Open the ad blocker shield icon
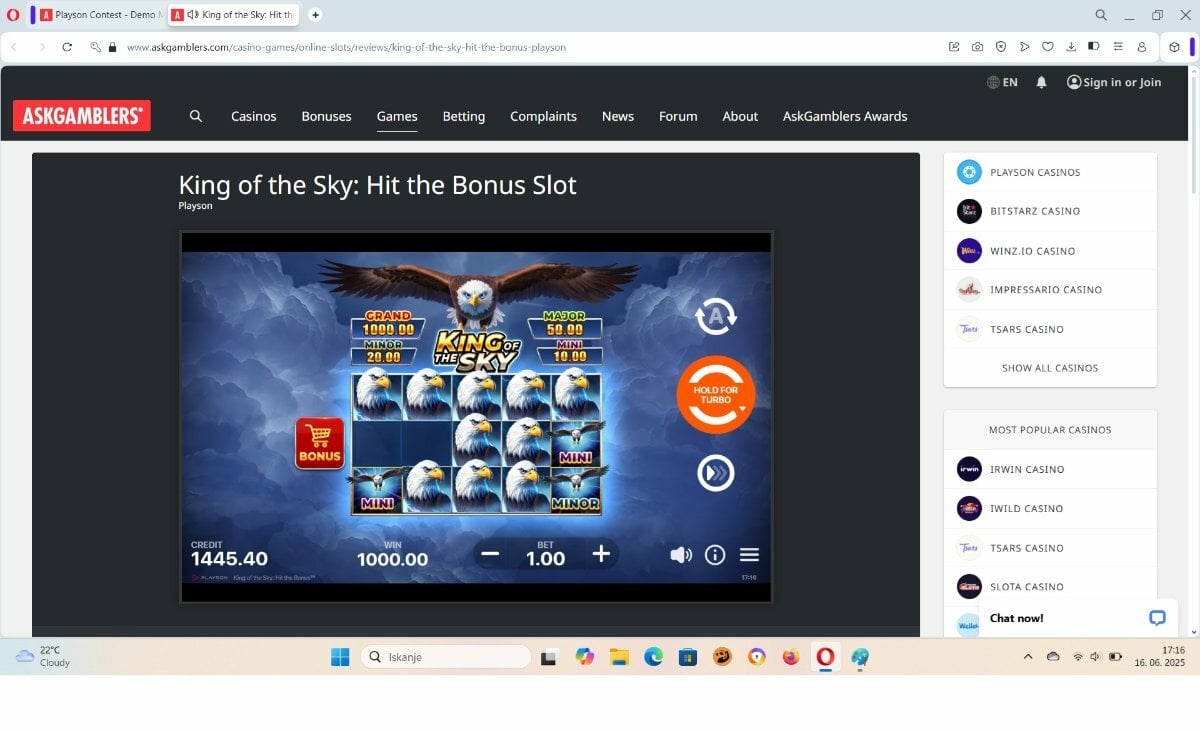Screen dimensions: 1200x731 click(x=1001, y=47)
